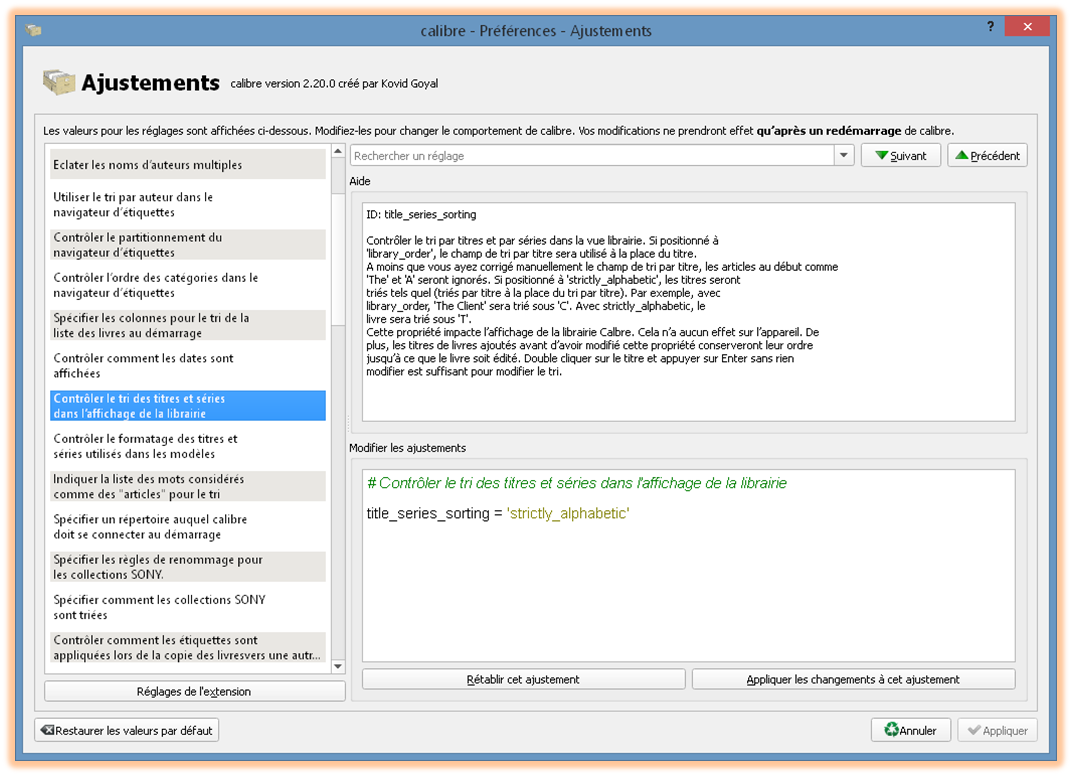Select 'Spécifier comment les collections SONY' tweak
Screen dimensions: 1072x776
[188, 607]
